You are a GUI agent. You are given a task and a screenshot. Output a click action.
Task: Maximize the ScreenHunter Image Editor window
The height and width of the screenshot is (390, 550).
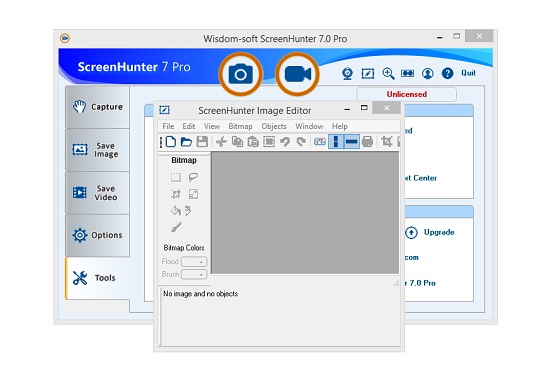(364, 108)
